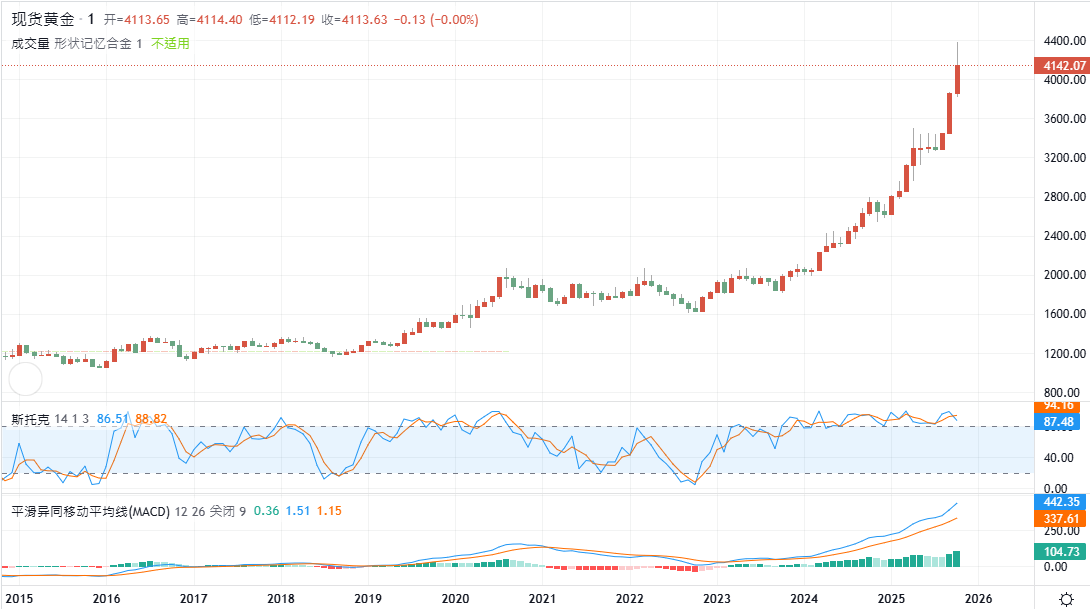Click the green 104.73 histogram value tag

1062,551
